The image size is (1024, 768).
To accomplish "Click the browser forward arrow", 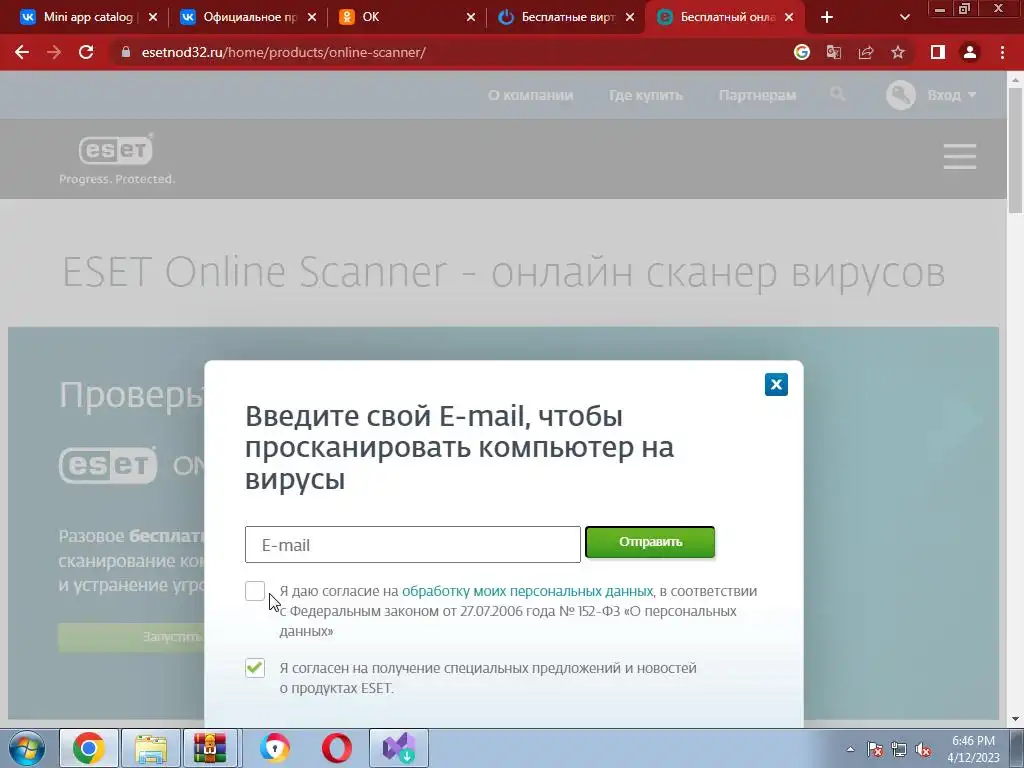I will pos(54,52).
